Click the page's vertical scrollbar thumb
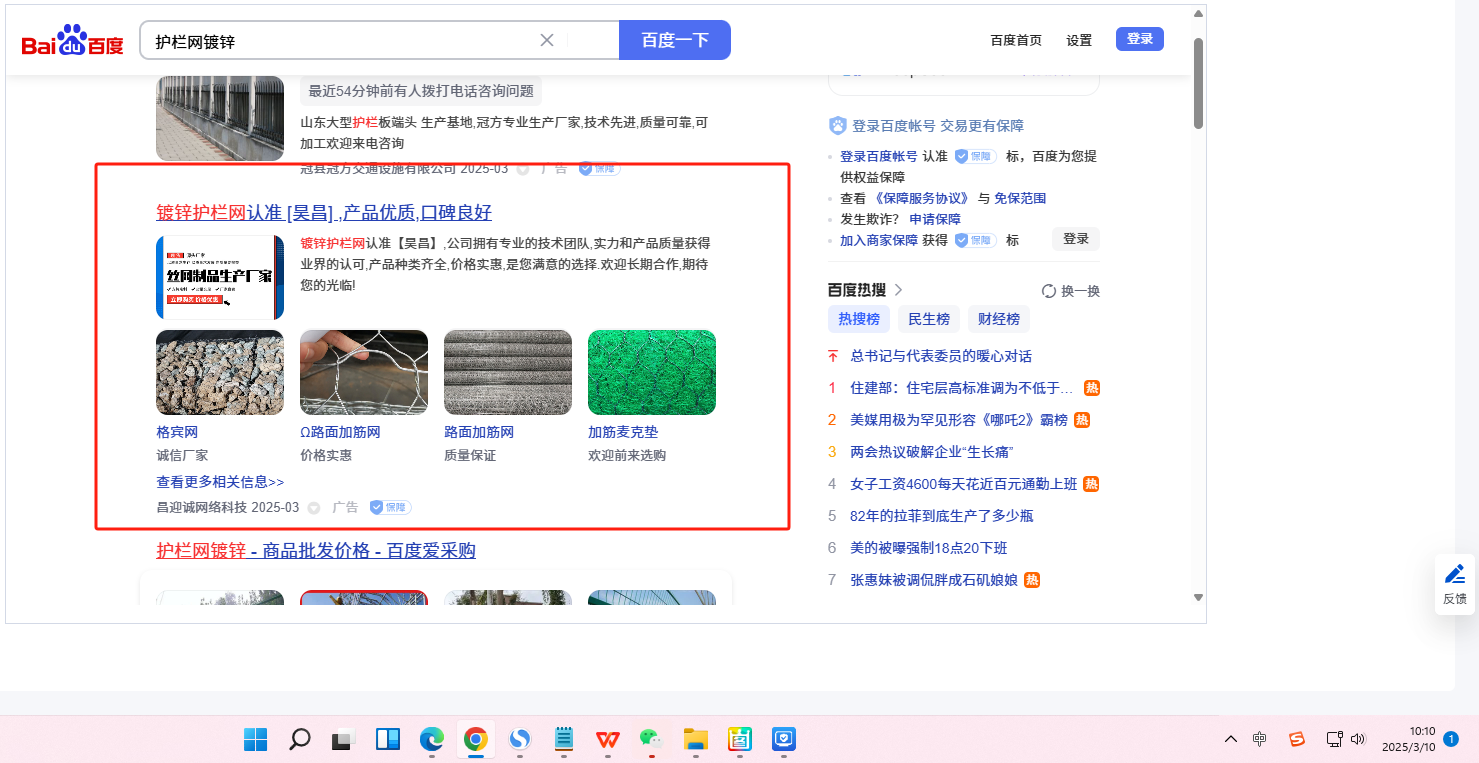 point(1198,84)
